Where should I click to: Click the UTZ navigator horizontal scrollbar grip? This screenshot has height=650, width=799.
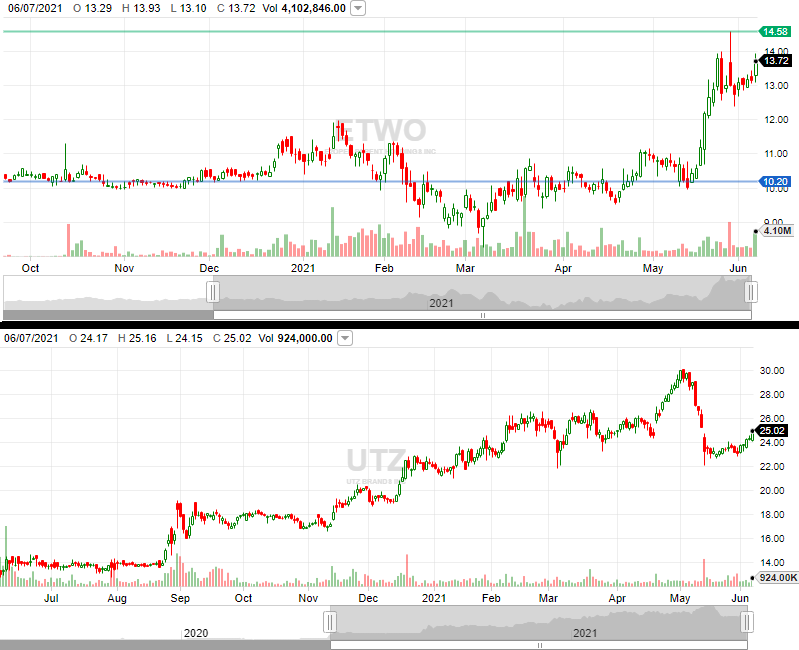coord(539,645)
